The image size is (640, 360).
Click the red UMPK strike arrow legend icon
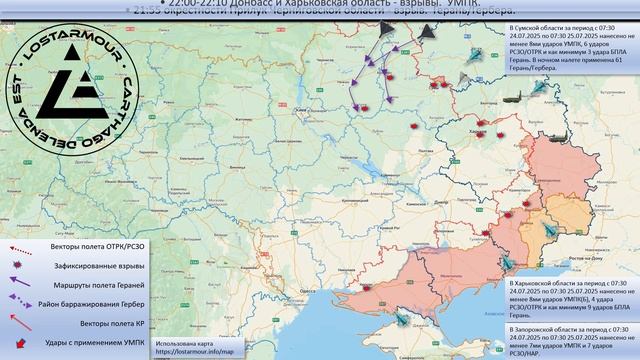[20, 343]
